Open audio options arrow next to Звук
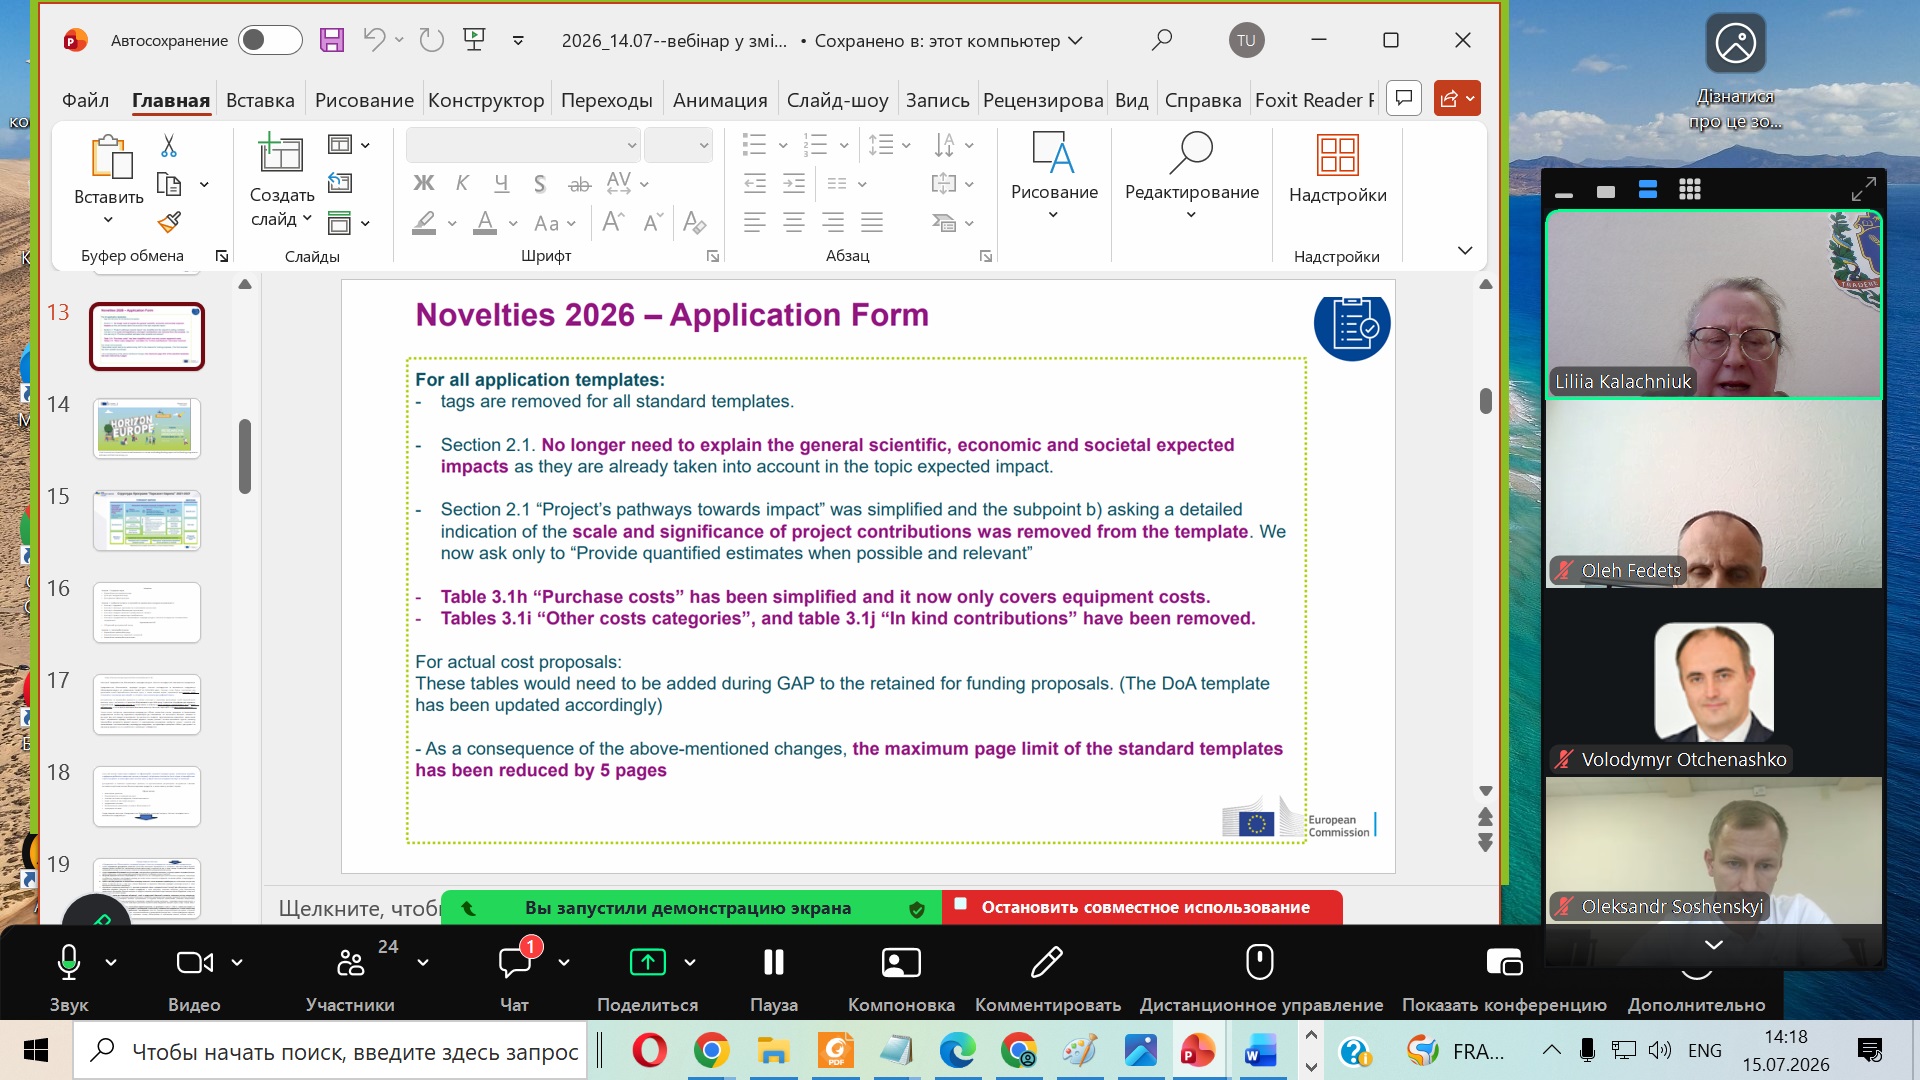 coord(111,962)
